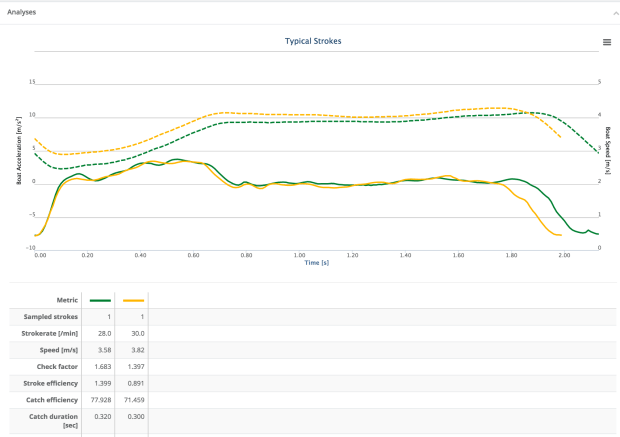Click the green dashed boat speed curve

coord(330,122)
